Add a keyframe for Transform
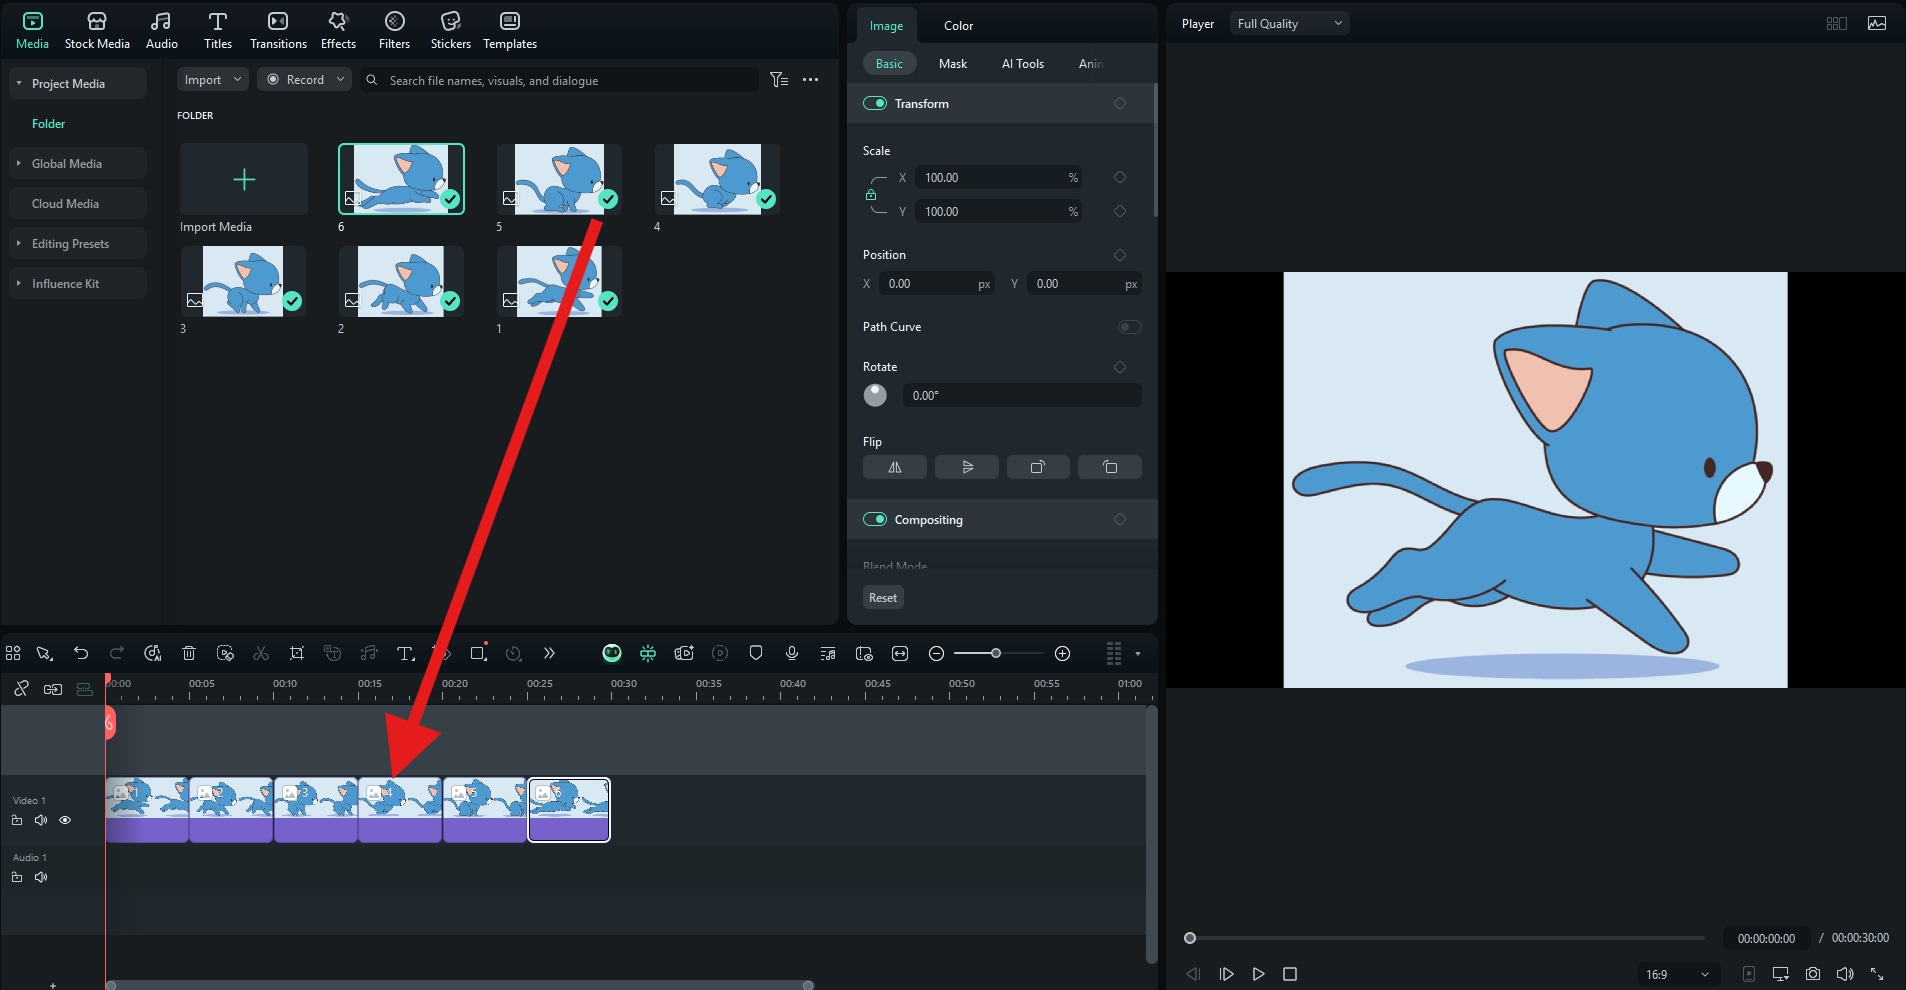This screenshot has height=990, width=1906. (x=1120, y=103)
